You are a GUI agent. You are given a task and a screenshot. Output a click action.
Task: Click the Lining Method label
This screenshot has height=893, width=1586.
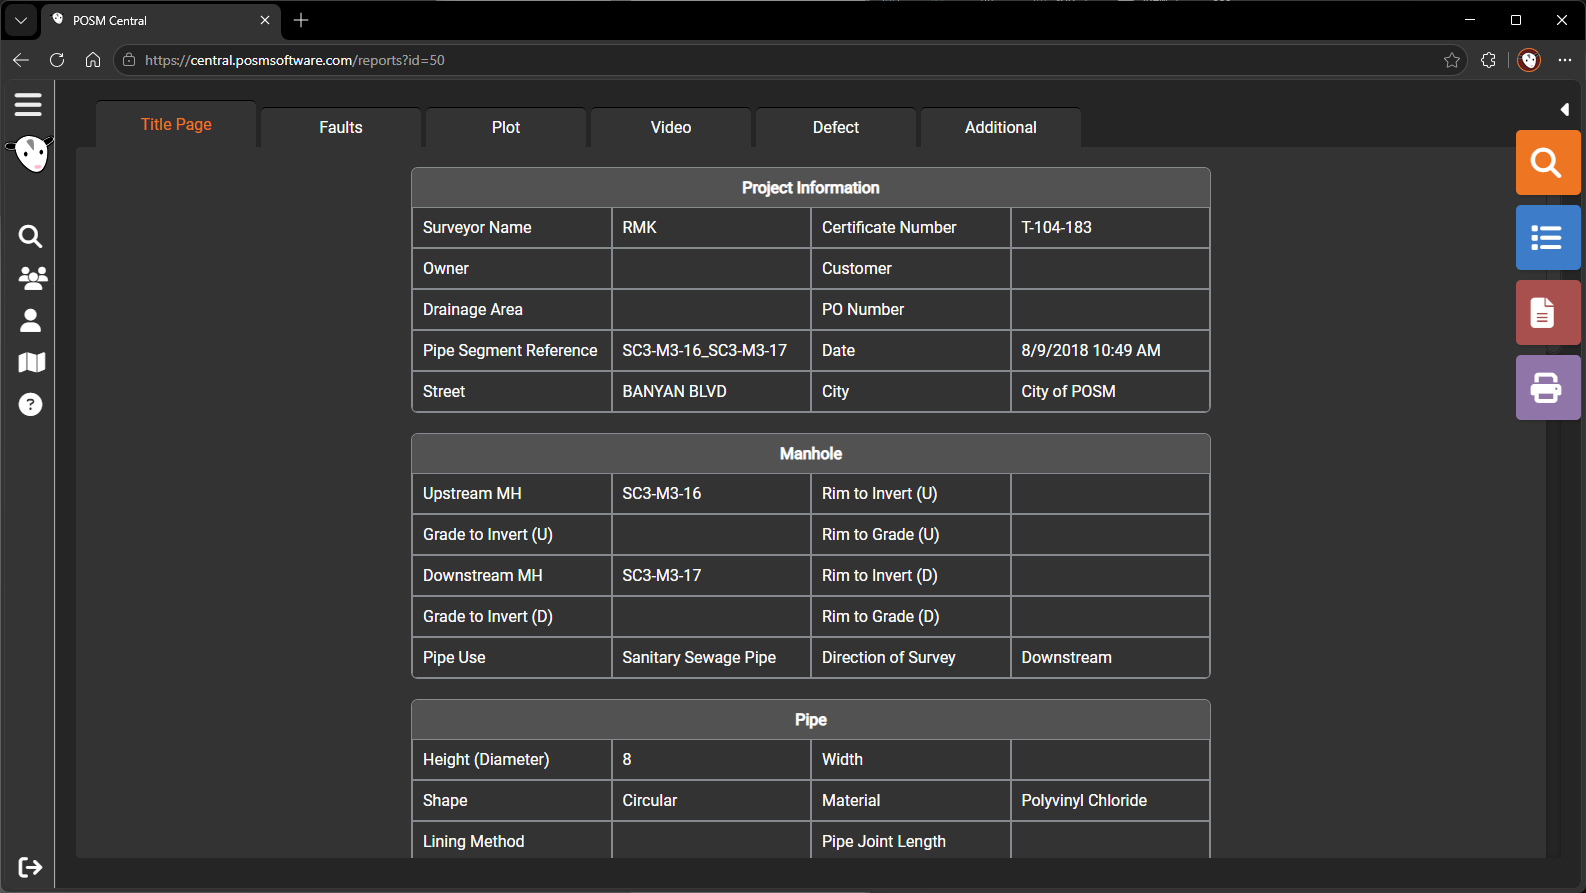(x=474, y=842)
